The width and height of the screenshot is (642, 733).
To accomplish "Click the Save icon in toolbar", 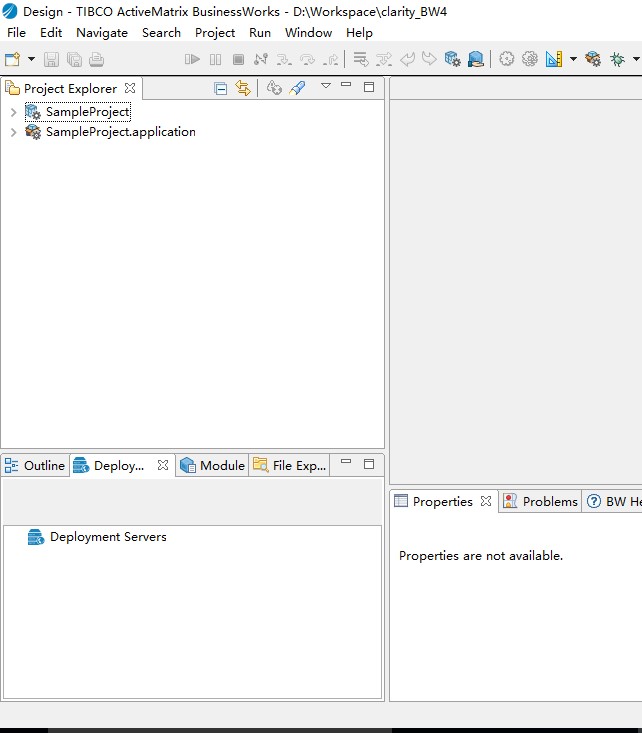I will coord(51,59).
